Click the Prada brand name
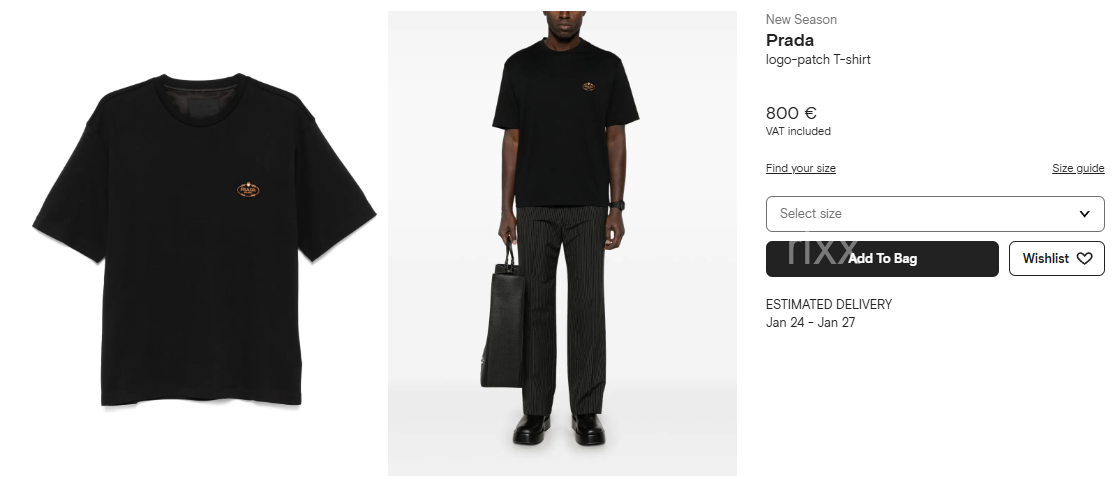The image size is (1113, 485). click(790, 40)
